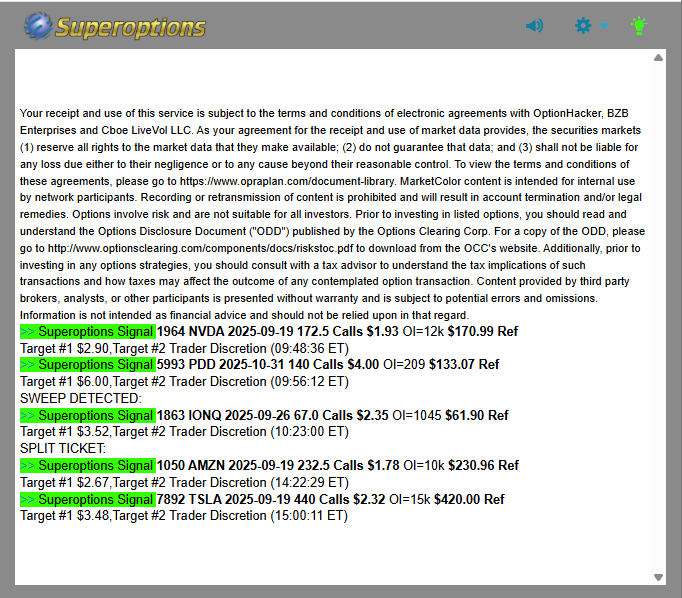Select the green Superoptions Signal badge for TSLA
682x598 pixels.
87,499
